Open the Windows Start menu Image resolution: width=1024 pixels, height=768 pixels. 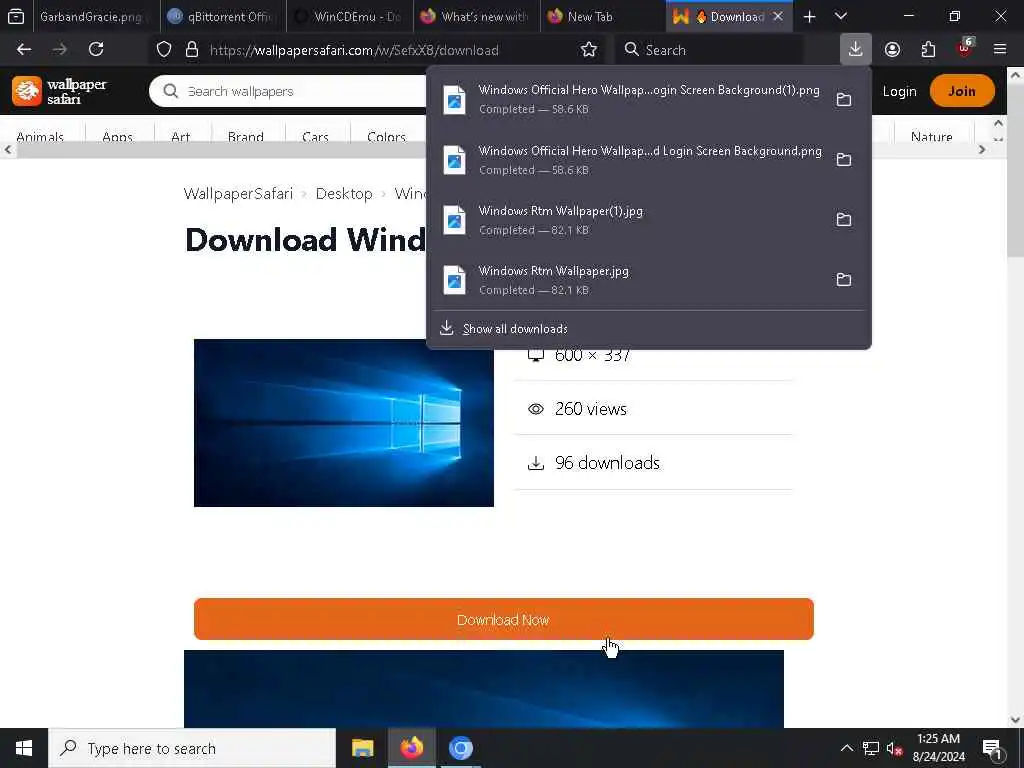[24, 748]
